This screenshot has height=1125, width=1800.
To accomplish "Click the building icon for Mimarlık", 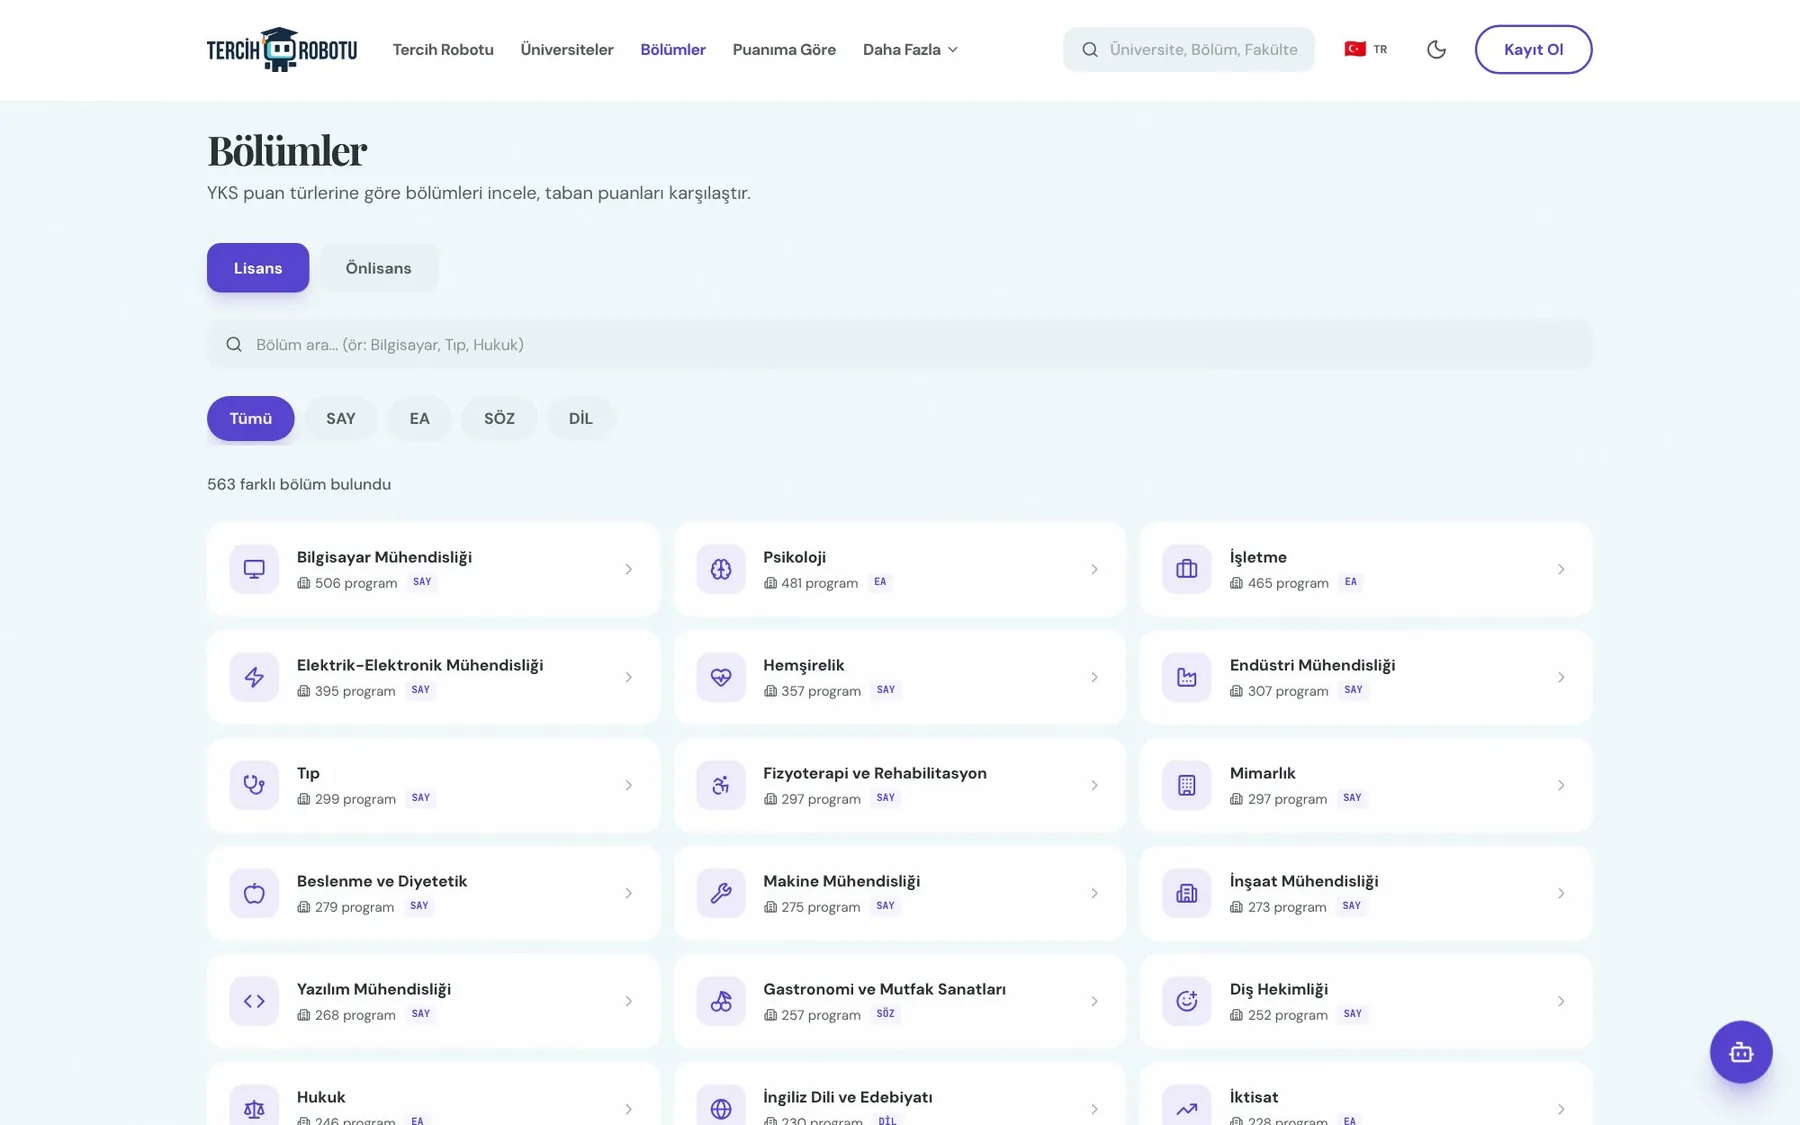I will [x=1187, y=785].
